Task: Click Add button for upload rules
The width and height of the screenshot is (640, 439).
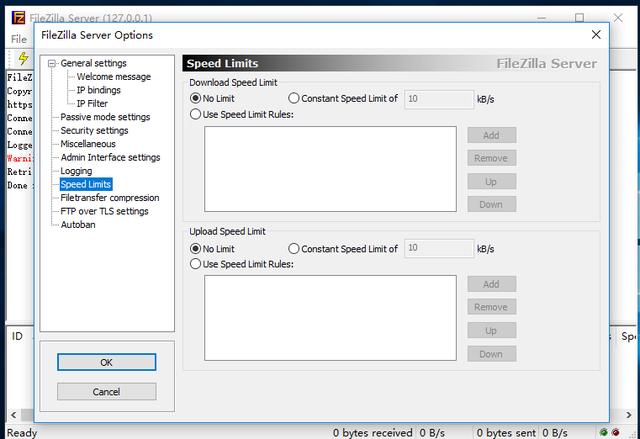Action: tap(492, 284)
